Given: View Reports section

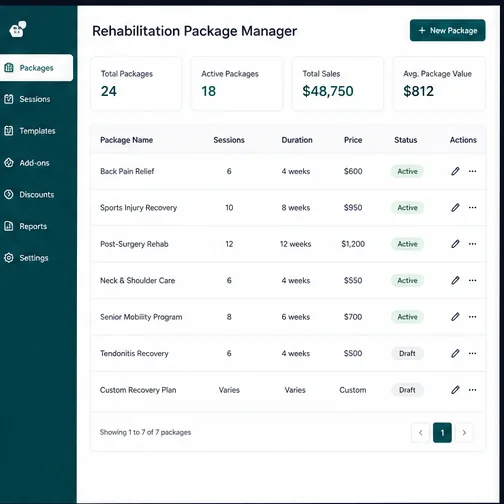Looking at the screenshot, I should 33,226.
